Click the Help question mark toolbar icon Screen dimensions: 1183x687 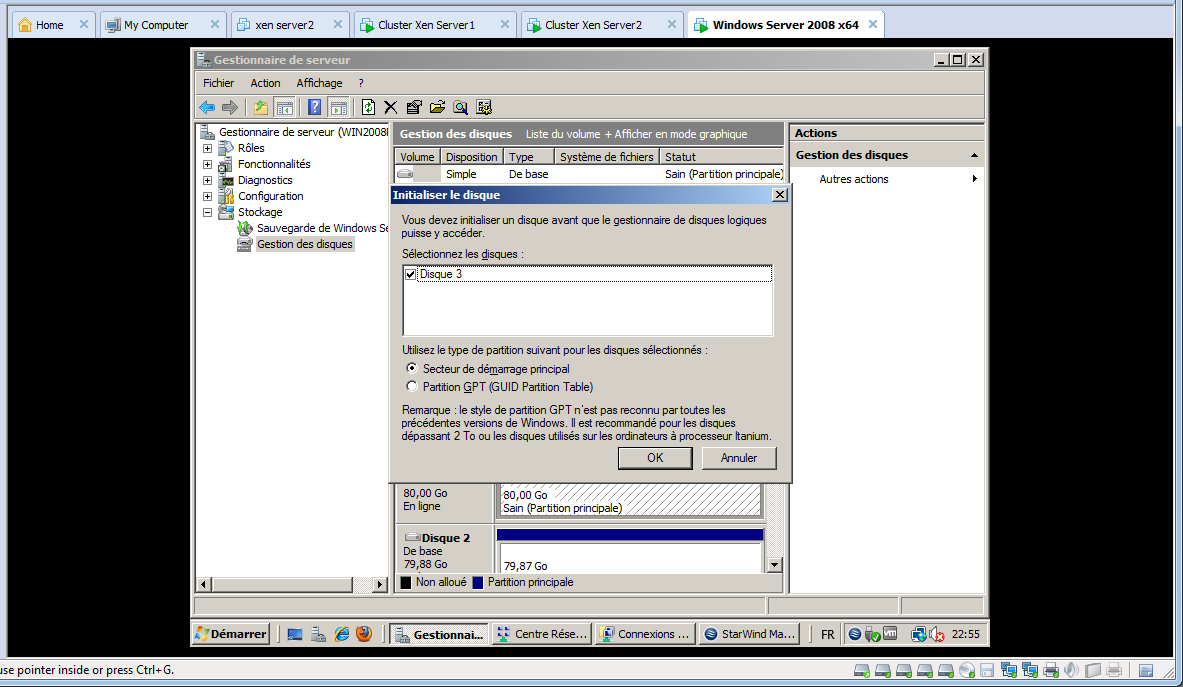314,107
